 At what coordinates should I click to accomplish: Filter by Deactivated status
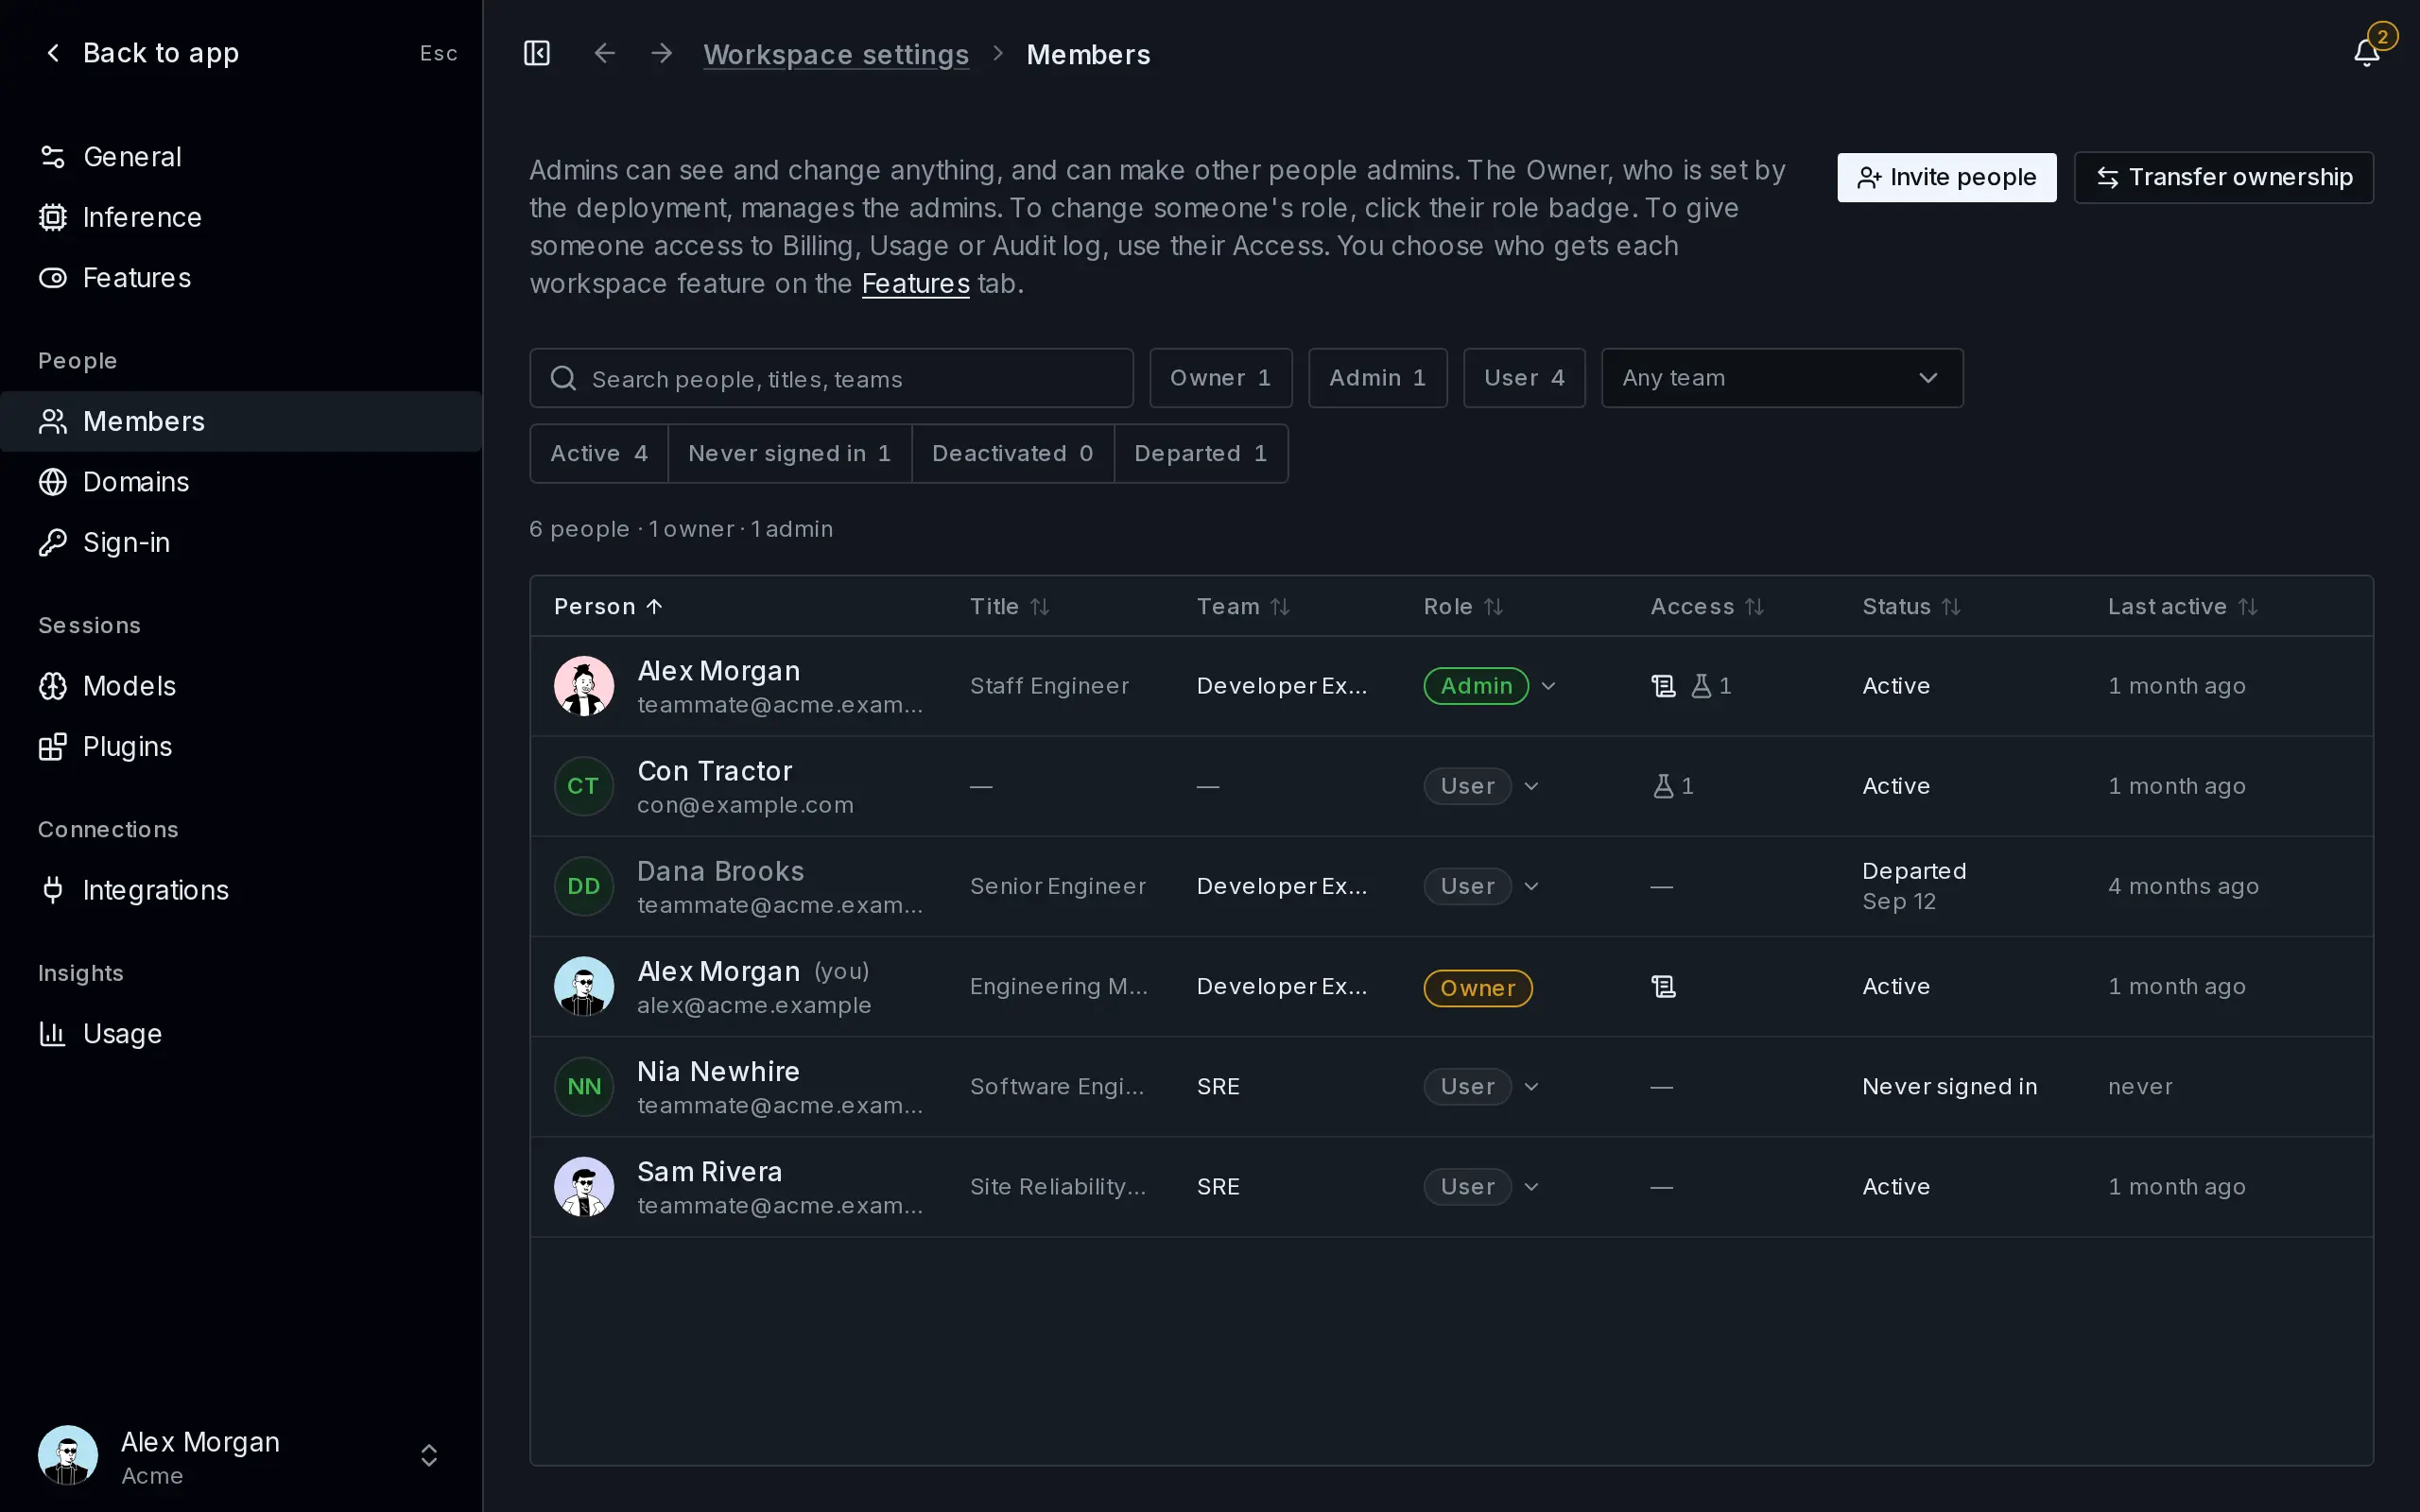(1012, 454)
